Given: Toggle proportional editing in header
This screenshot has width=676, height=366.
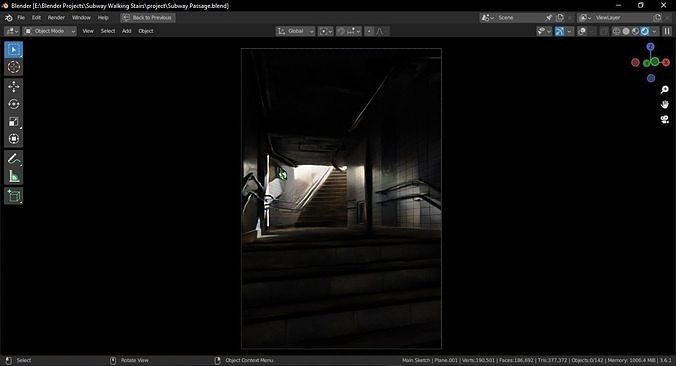Looking at the screenshot, I should point(369,31).
